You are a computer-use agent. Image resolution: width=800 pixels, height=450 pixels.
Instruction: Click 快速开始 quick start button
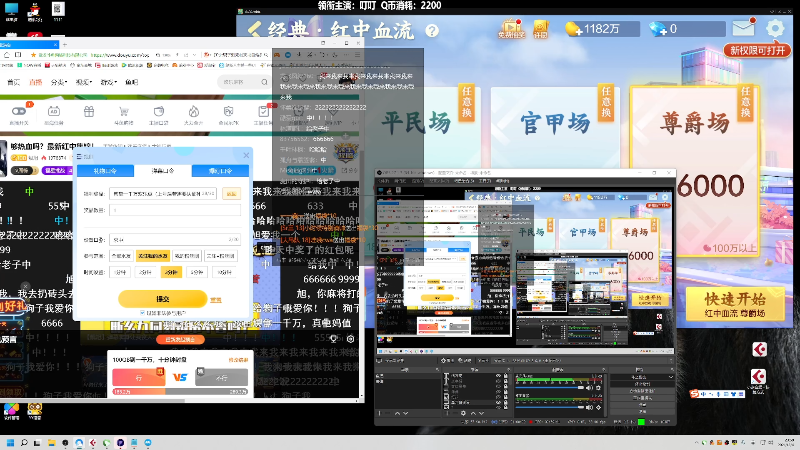pyautogui.click(x=735, y=304)
